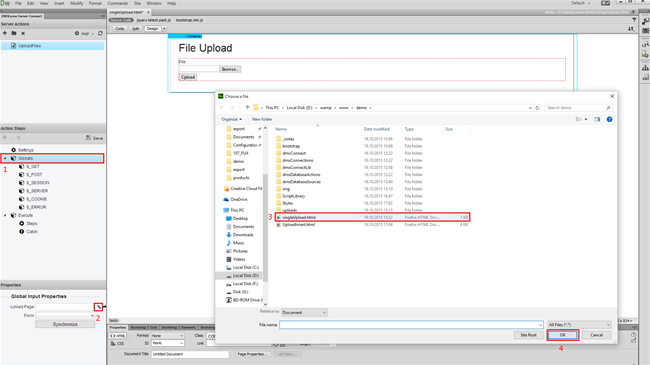
Task: Browse for the Linked Page file
Action: (x=99, y=307)
